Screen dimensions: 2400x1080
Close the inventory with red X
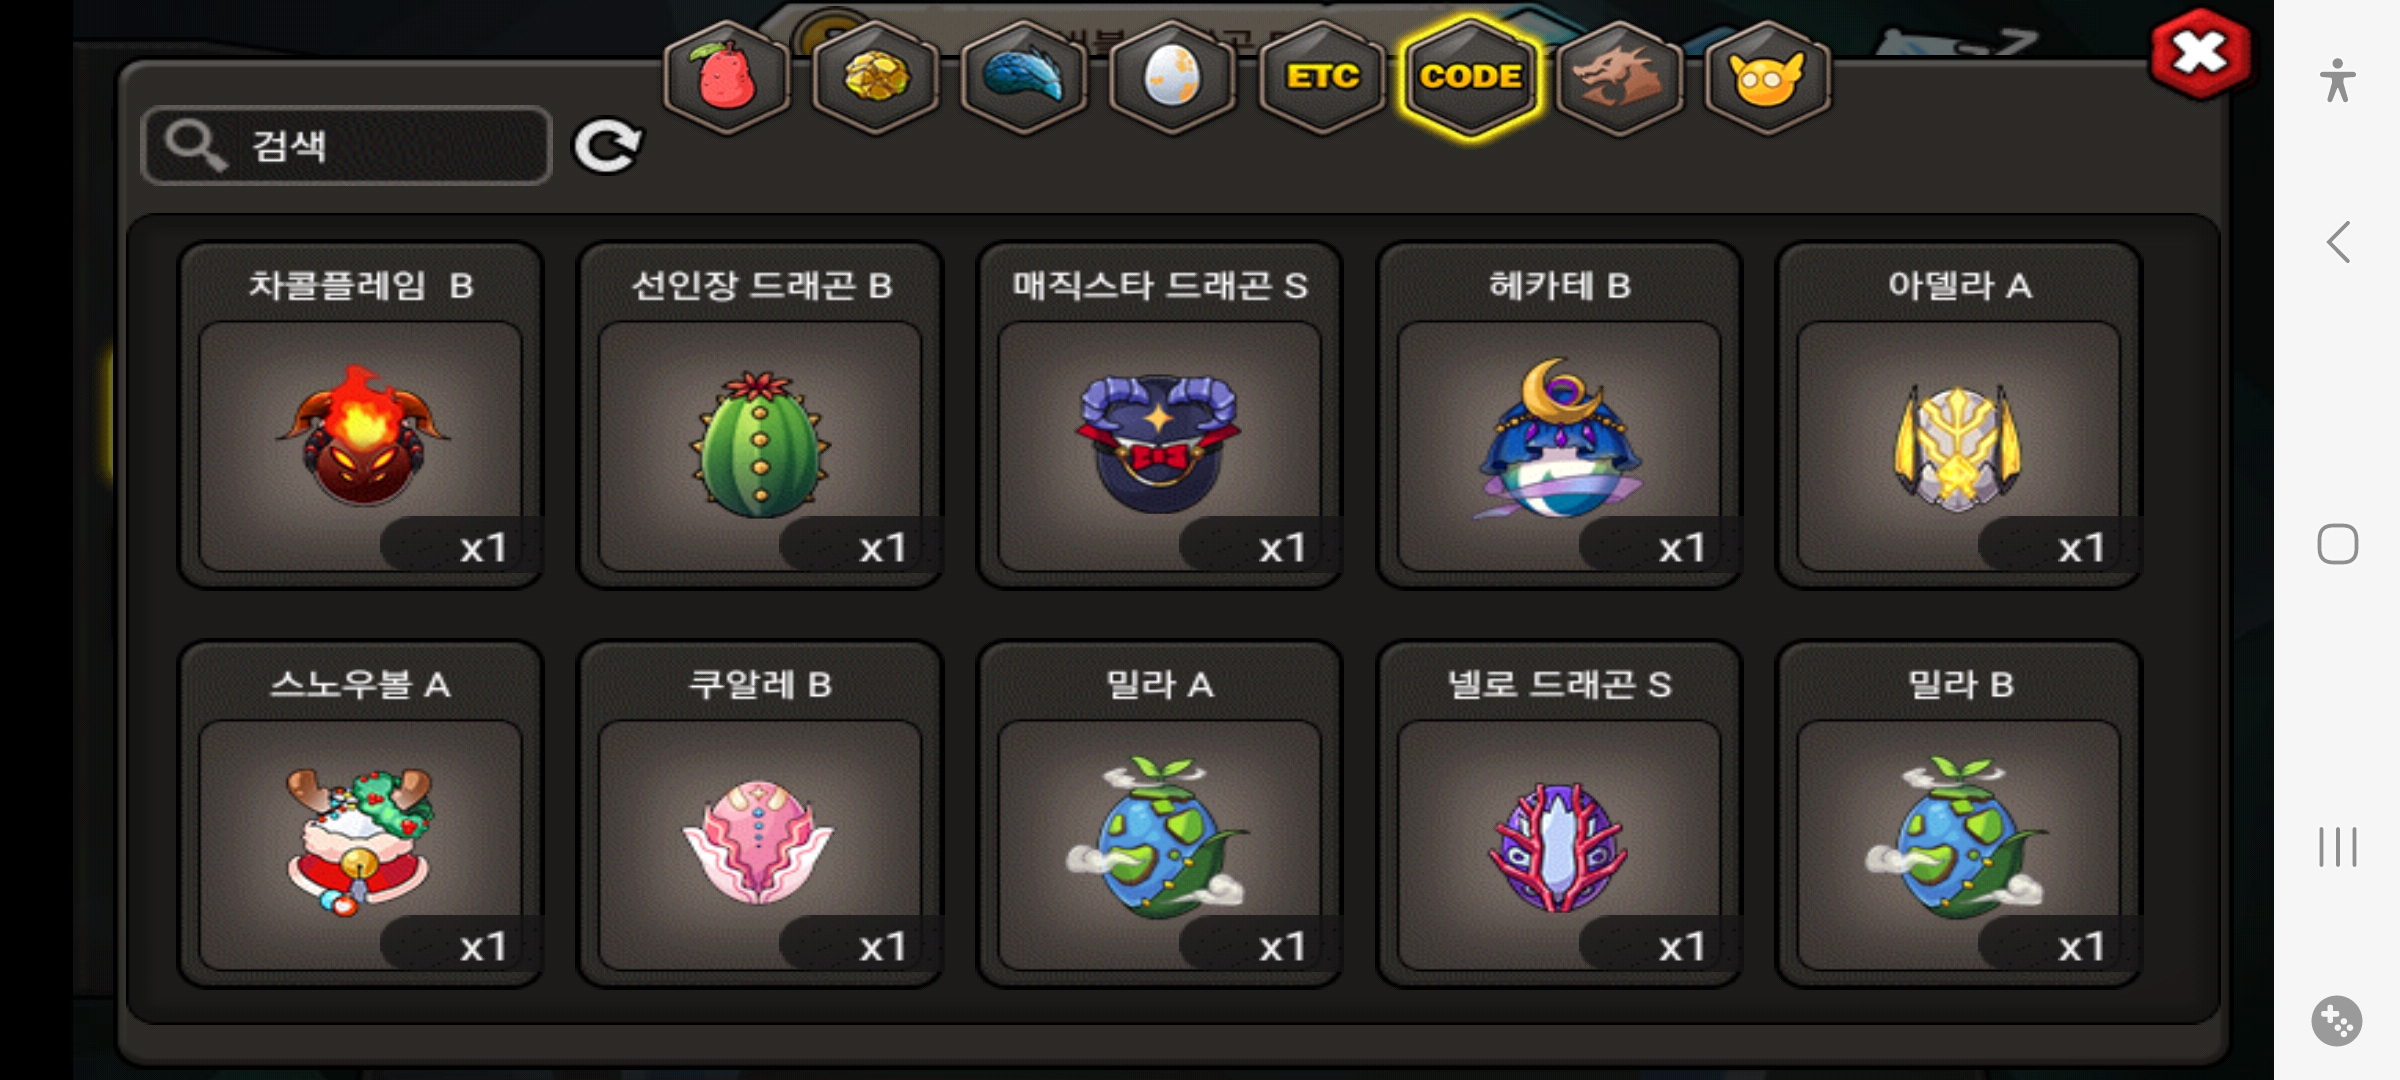[2201, 54]
